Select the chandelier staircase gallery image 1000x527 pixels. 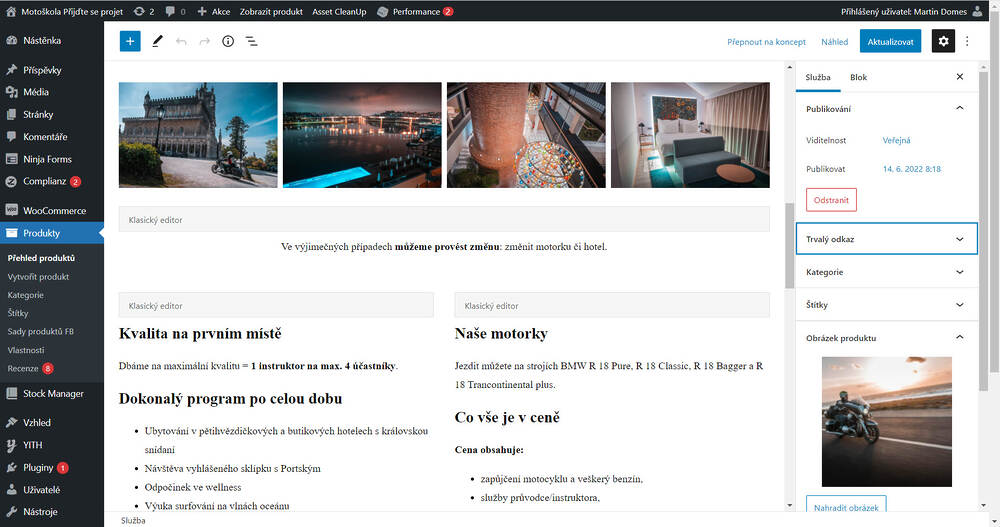point(526,135)
